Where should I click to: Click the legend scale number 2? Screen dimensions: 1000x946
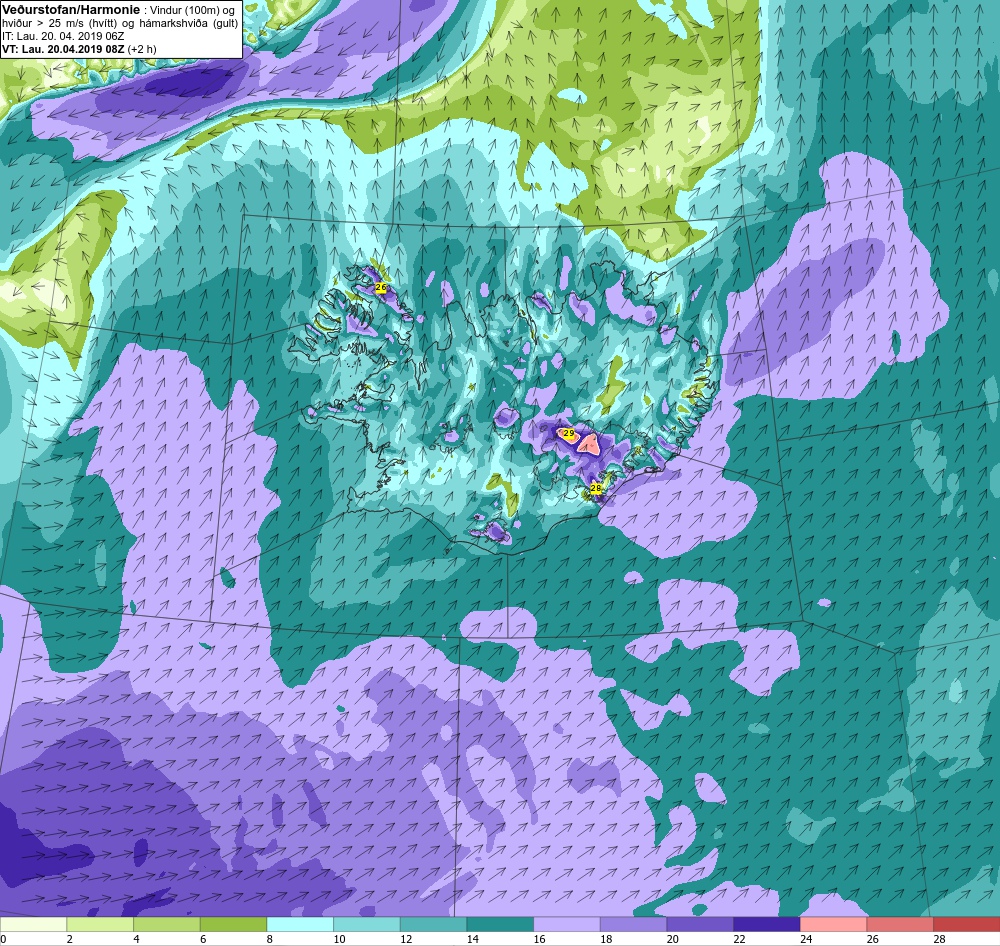click(x=70, y=939)
